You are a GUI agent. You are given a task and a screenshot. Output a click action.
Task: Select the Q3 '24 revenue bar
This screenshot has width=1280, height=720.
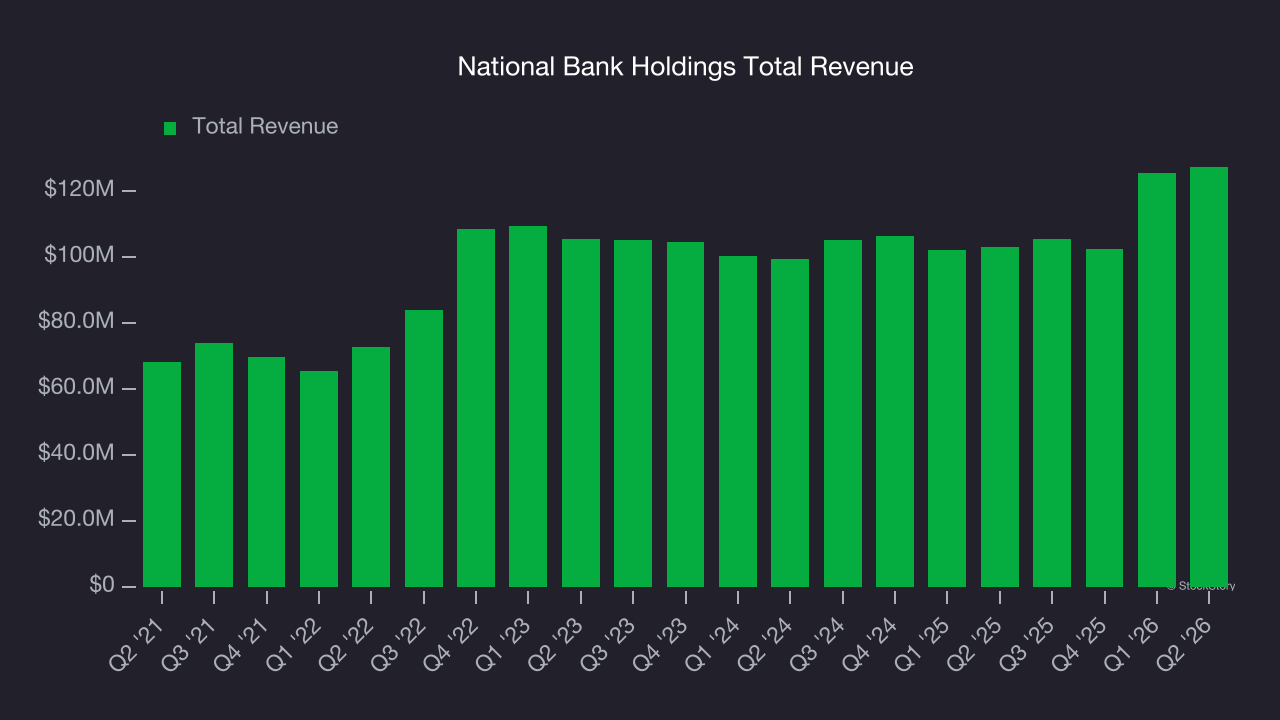[843, 413]
